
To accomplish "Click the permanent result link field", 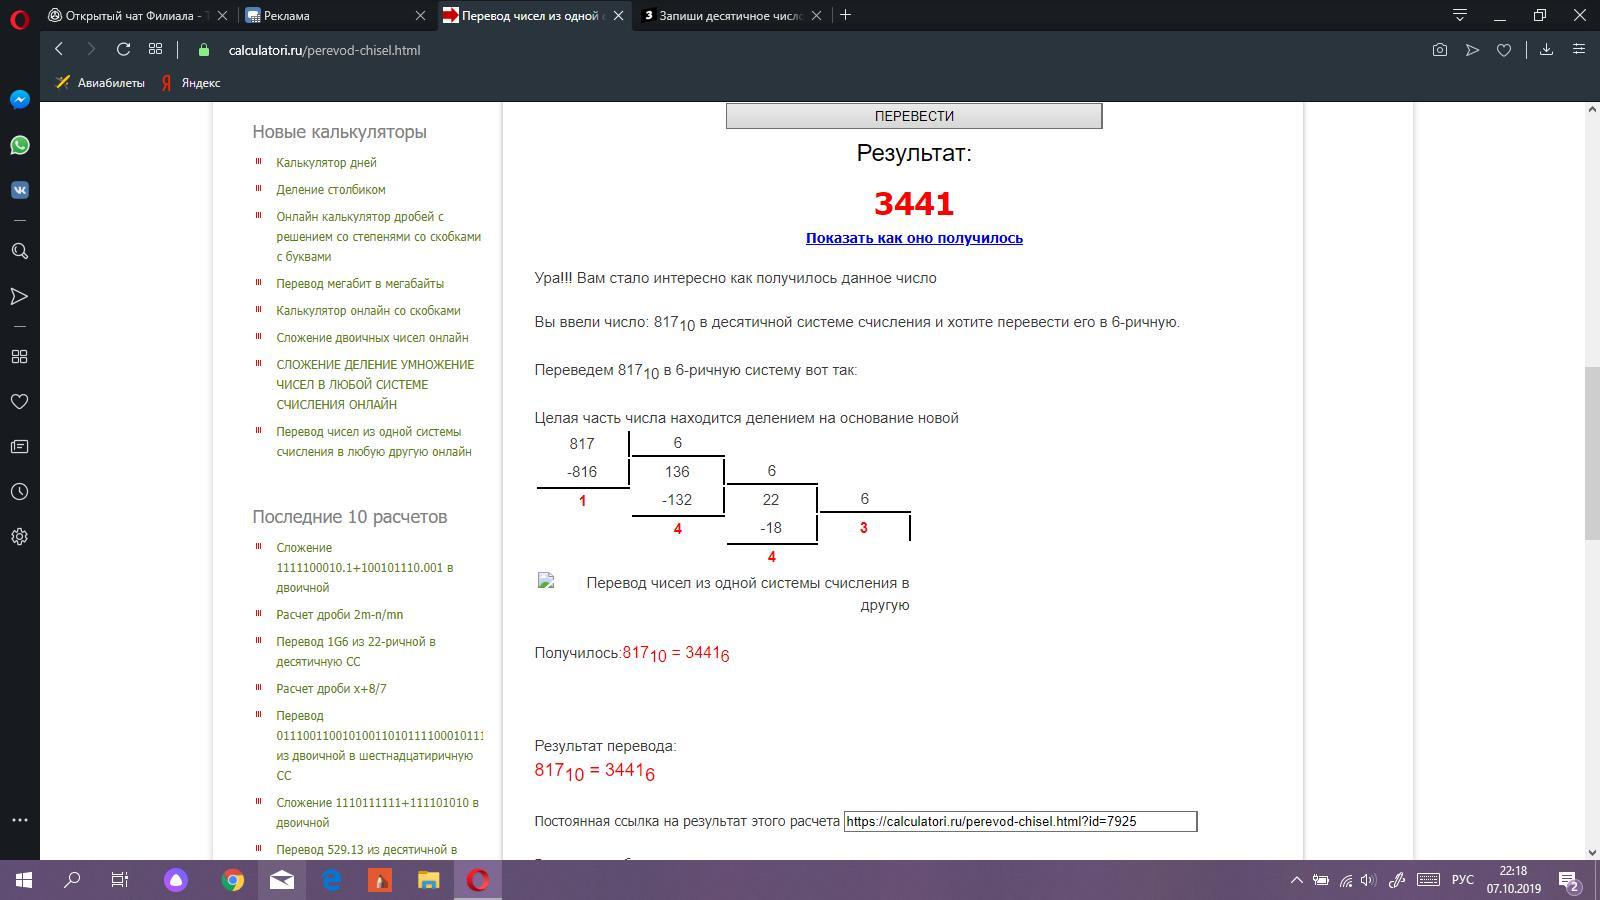I will (x=1020, y=821).
